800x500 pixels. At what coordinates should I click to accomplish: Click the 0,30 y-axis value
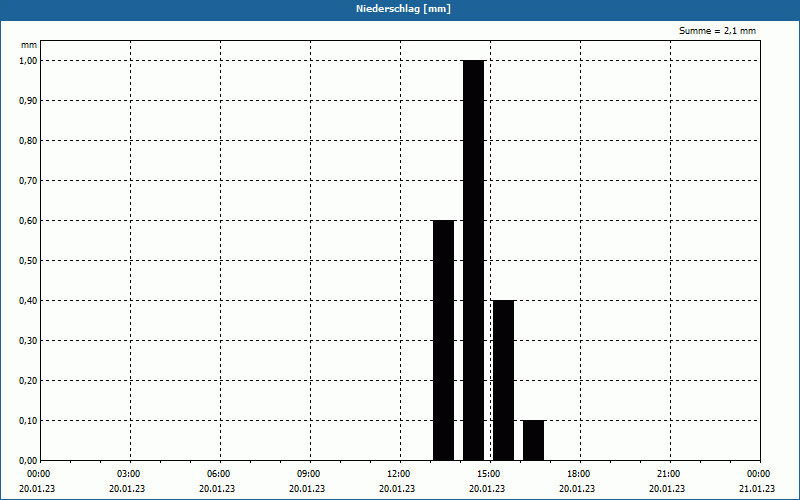point(28,341)
